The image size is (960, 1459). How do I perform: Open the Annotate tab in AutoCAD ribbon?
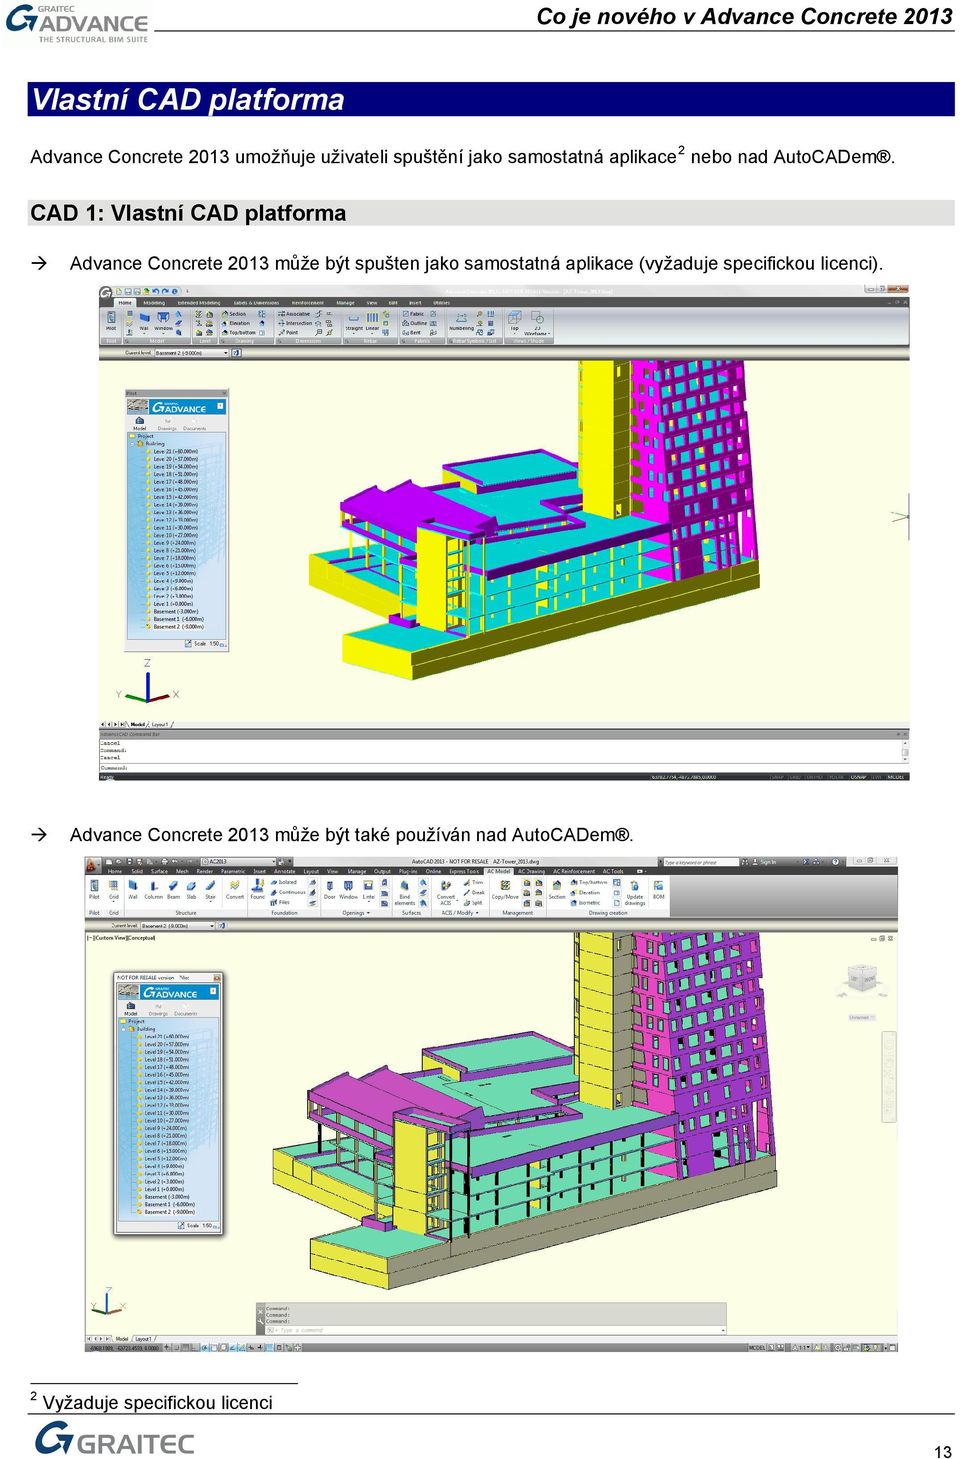coord(284,871)
